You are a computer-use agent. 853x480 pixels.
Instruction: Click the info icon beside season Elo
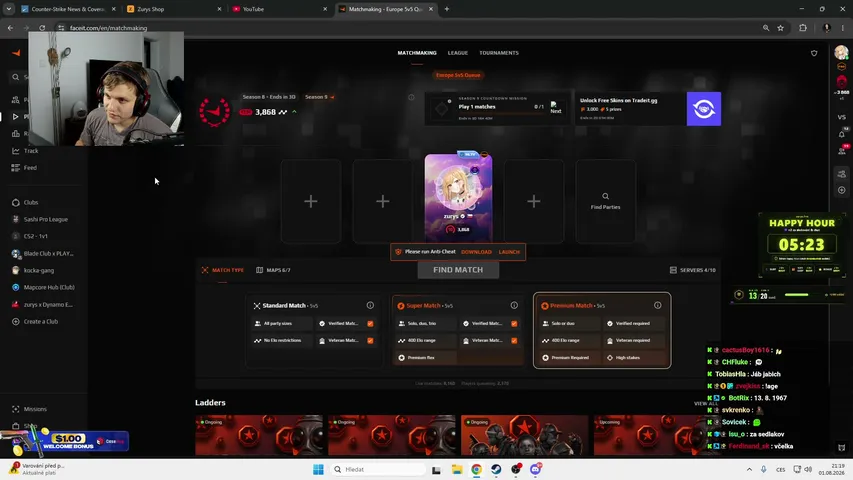[411, 97]
